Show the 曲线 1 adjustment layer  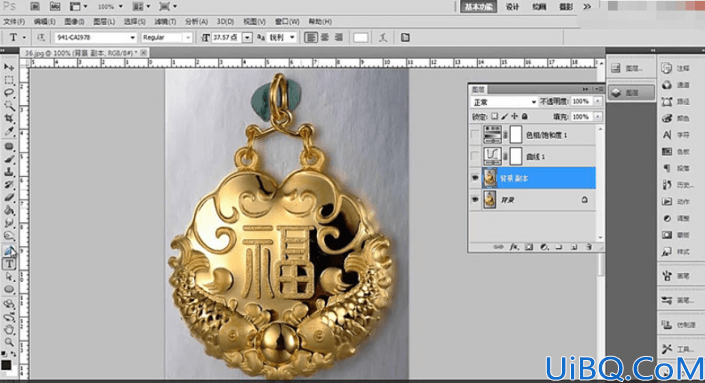point(475,156)
